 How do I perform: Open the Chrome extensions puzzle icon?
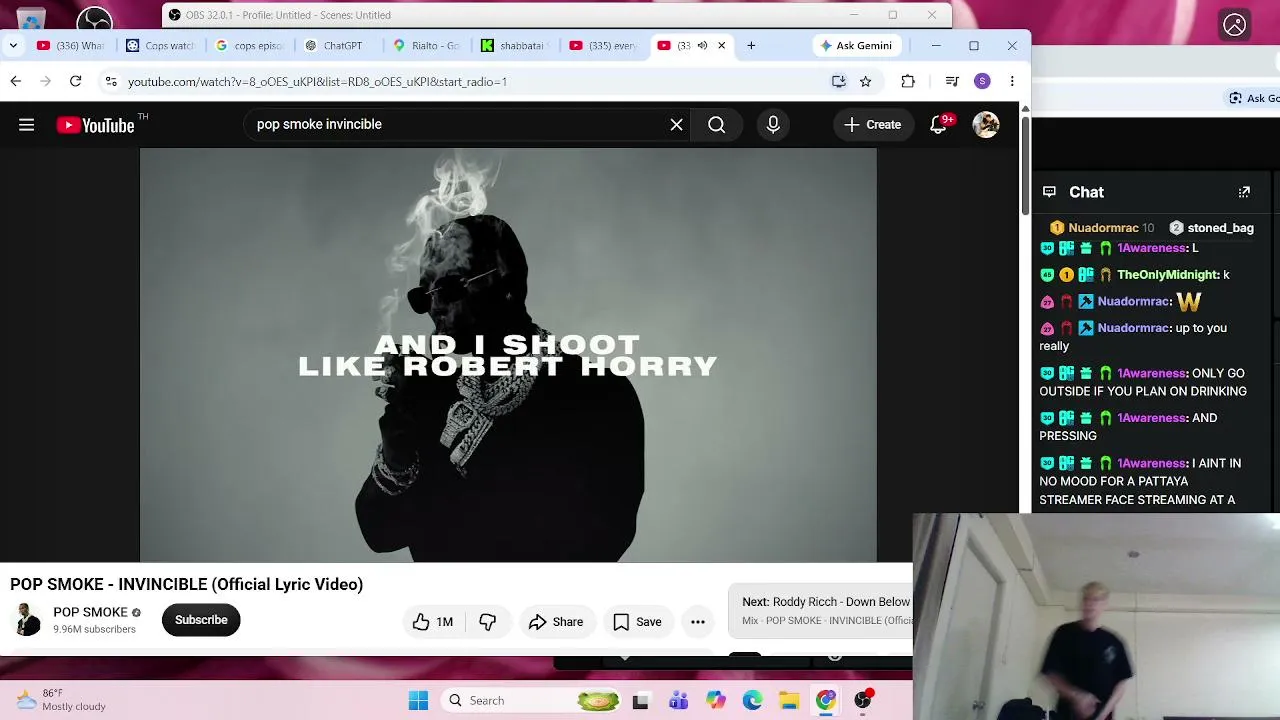point(908,82)
